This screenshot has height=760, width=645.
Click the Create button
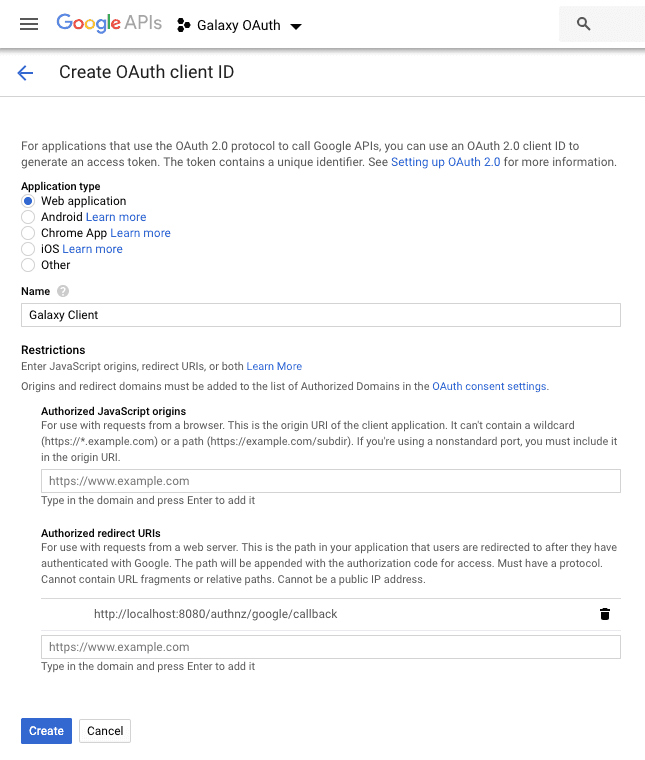[x=46, y=731]
